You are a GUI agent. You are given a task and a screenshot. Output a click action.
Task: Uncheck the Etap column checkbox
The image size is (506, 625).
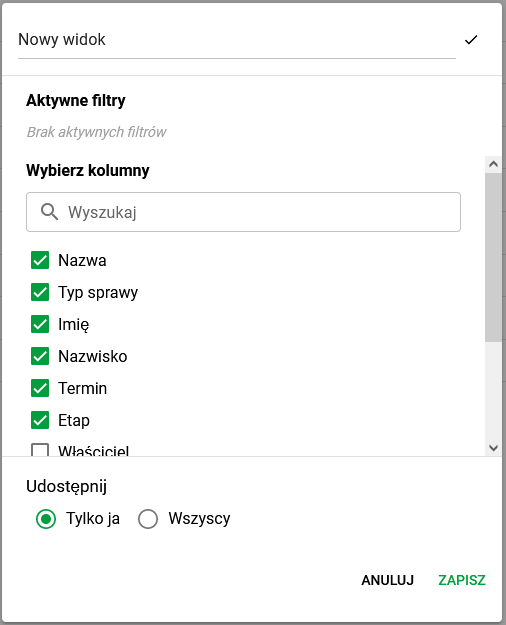tap(40, 420)
